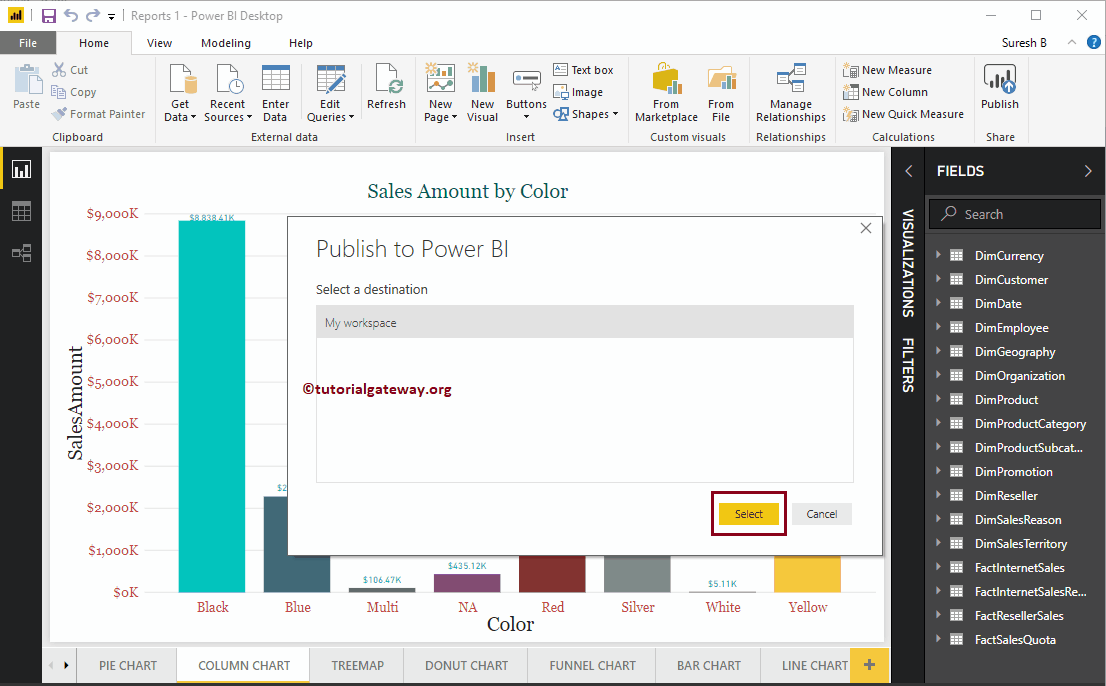Create a New Measure
Screen dimensions: 1106x686
point(887,70)
